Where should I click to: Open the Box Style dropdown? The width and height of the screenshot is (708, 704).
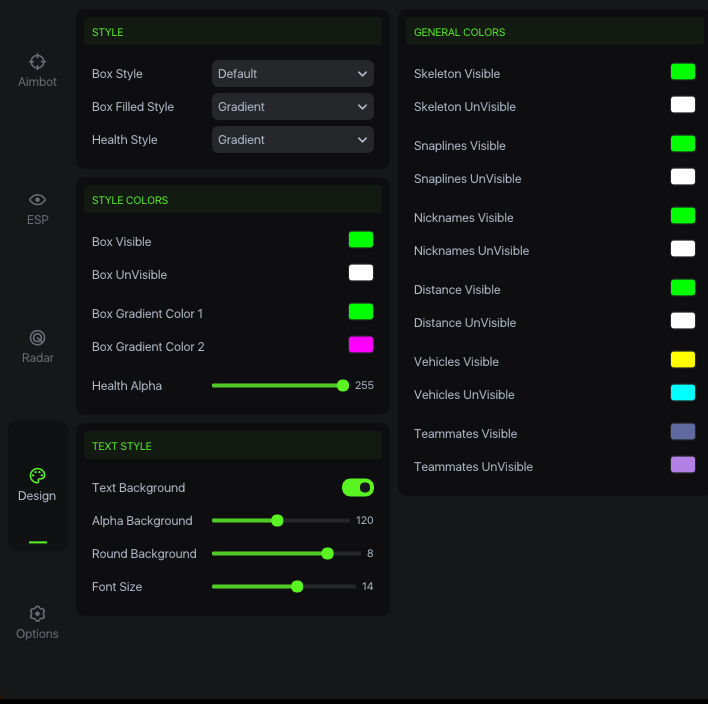pyautogui.click(x=292, y=74)
